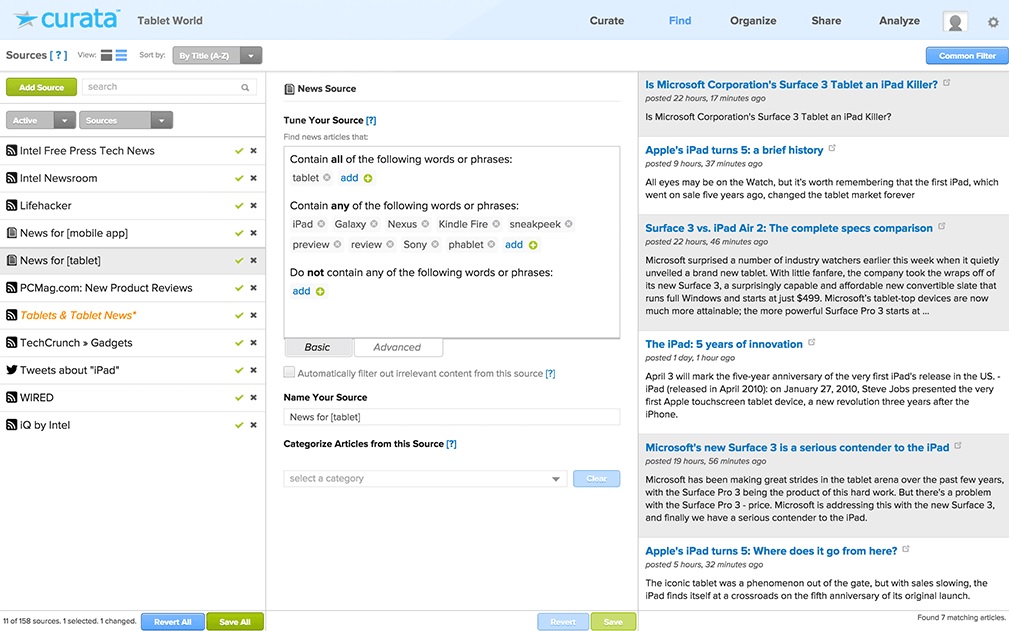
Task: Open 'iPad turns 5: a brief history' external icon
Action: click(x=832, y=148)
